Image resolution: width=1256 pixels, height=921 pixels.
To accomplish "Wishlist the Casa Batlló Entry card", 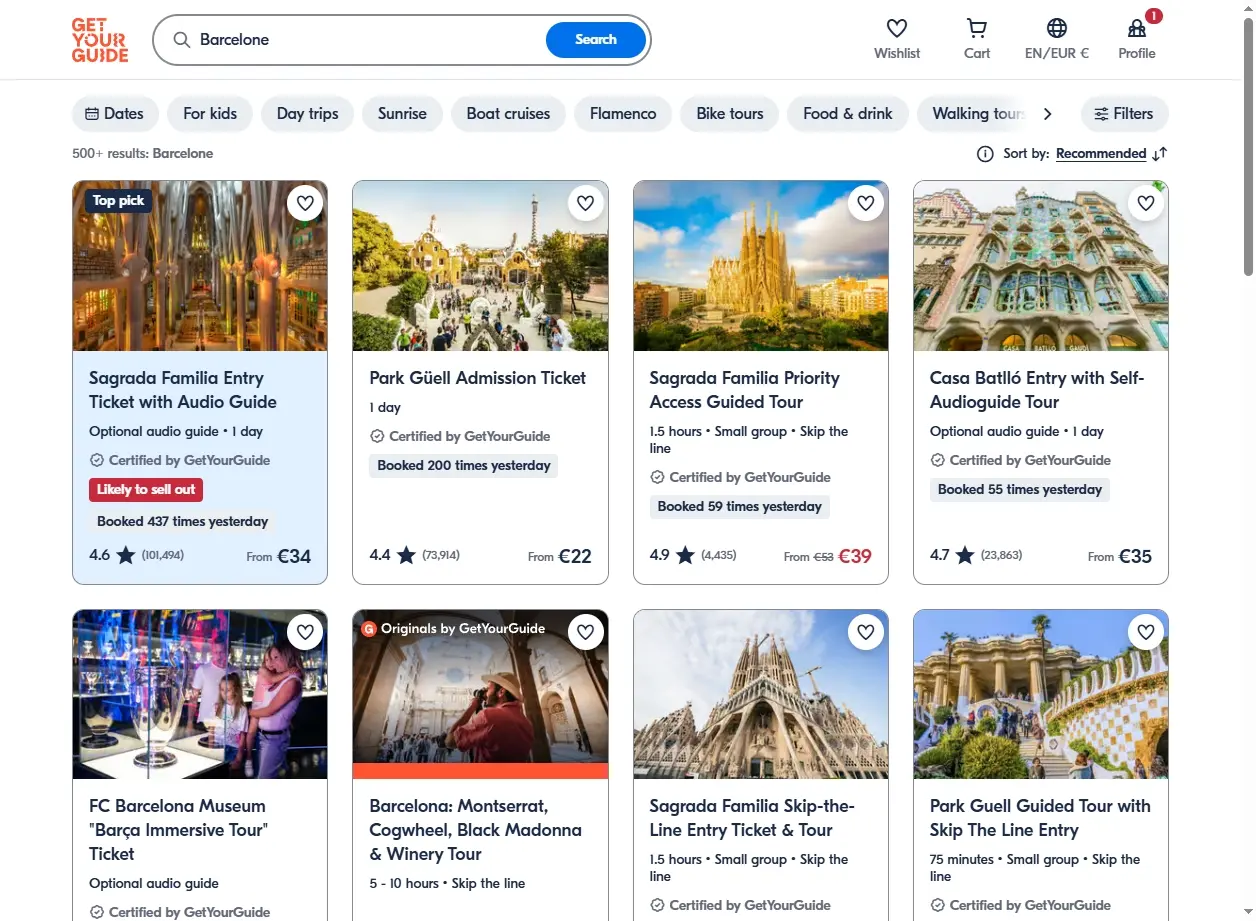I will click(1146, 203).
